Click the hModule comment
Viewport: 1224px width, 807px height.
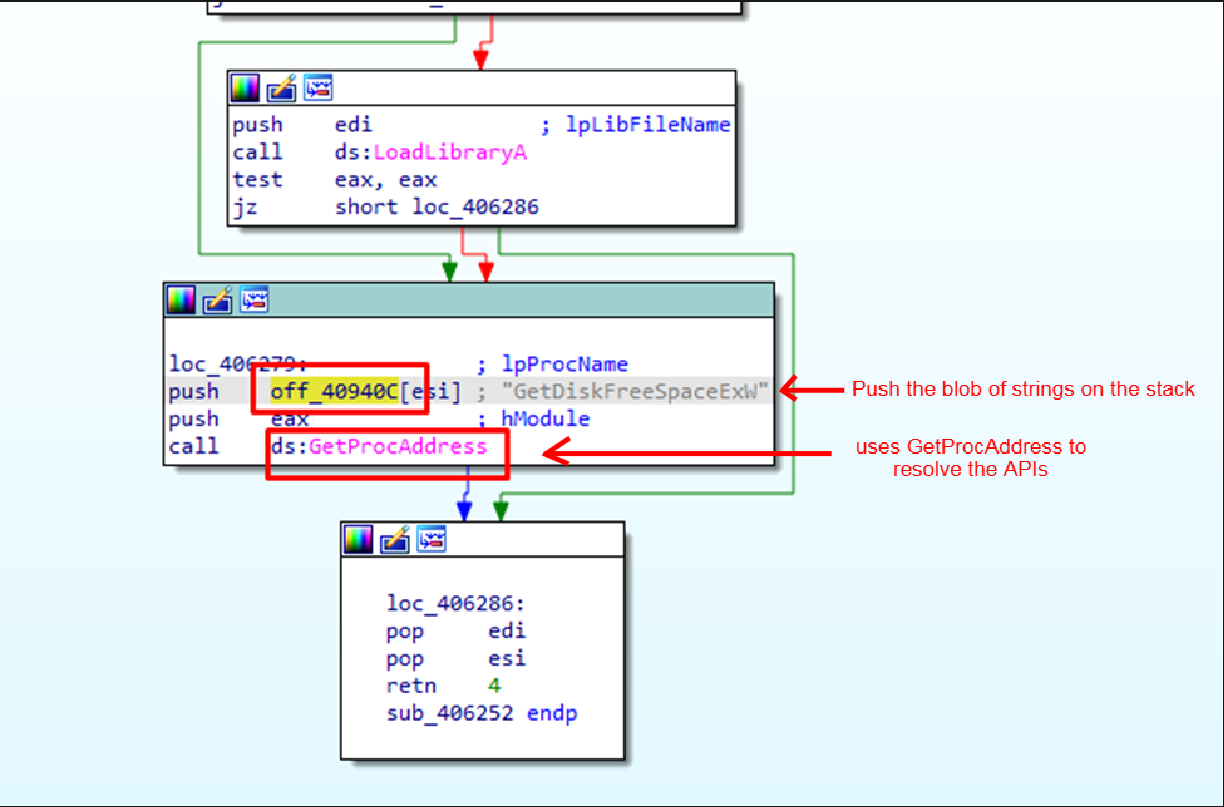point(534,419)
